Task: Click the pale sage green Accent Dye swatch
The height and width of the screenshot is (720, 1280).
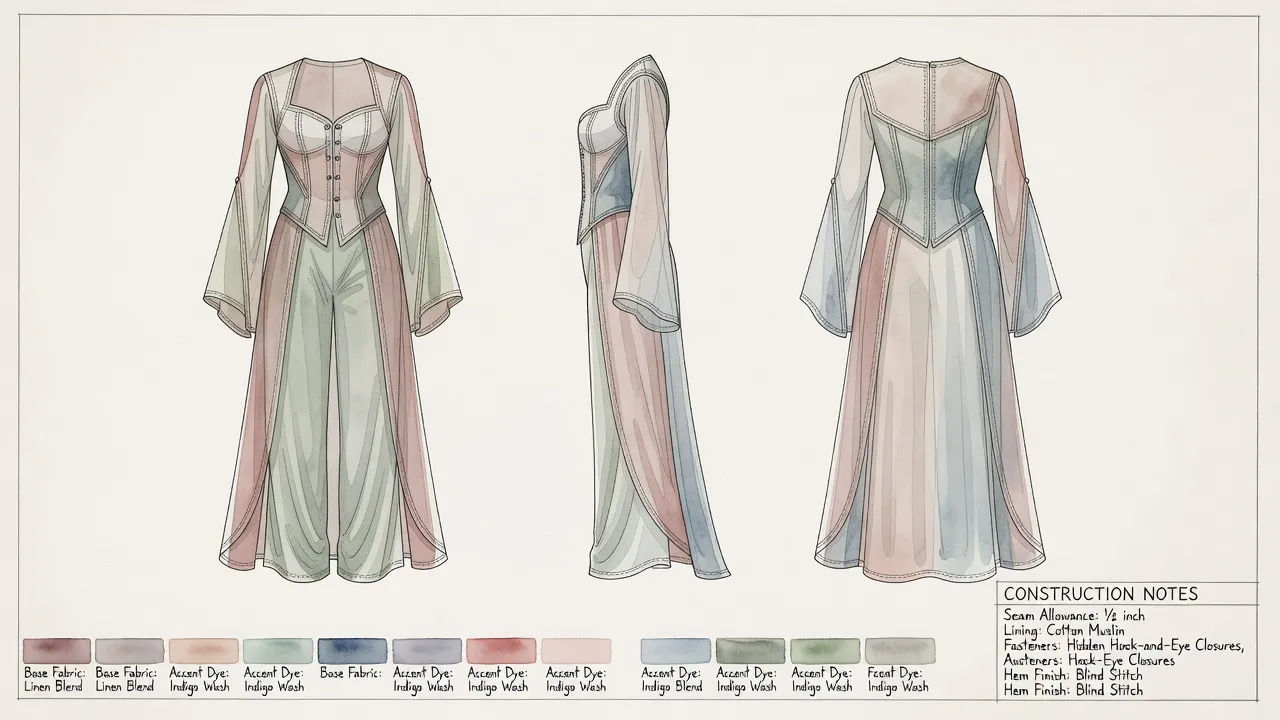Action: pyautogui.click(x=278, y=650)
